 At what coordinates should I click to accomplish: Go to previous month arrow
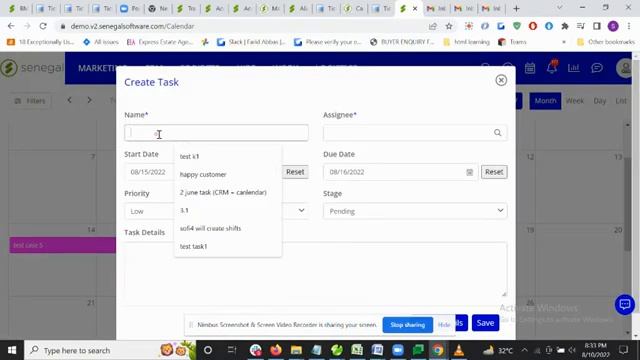(69, 100)
